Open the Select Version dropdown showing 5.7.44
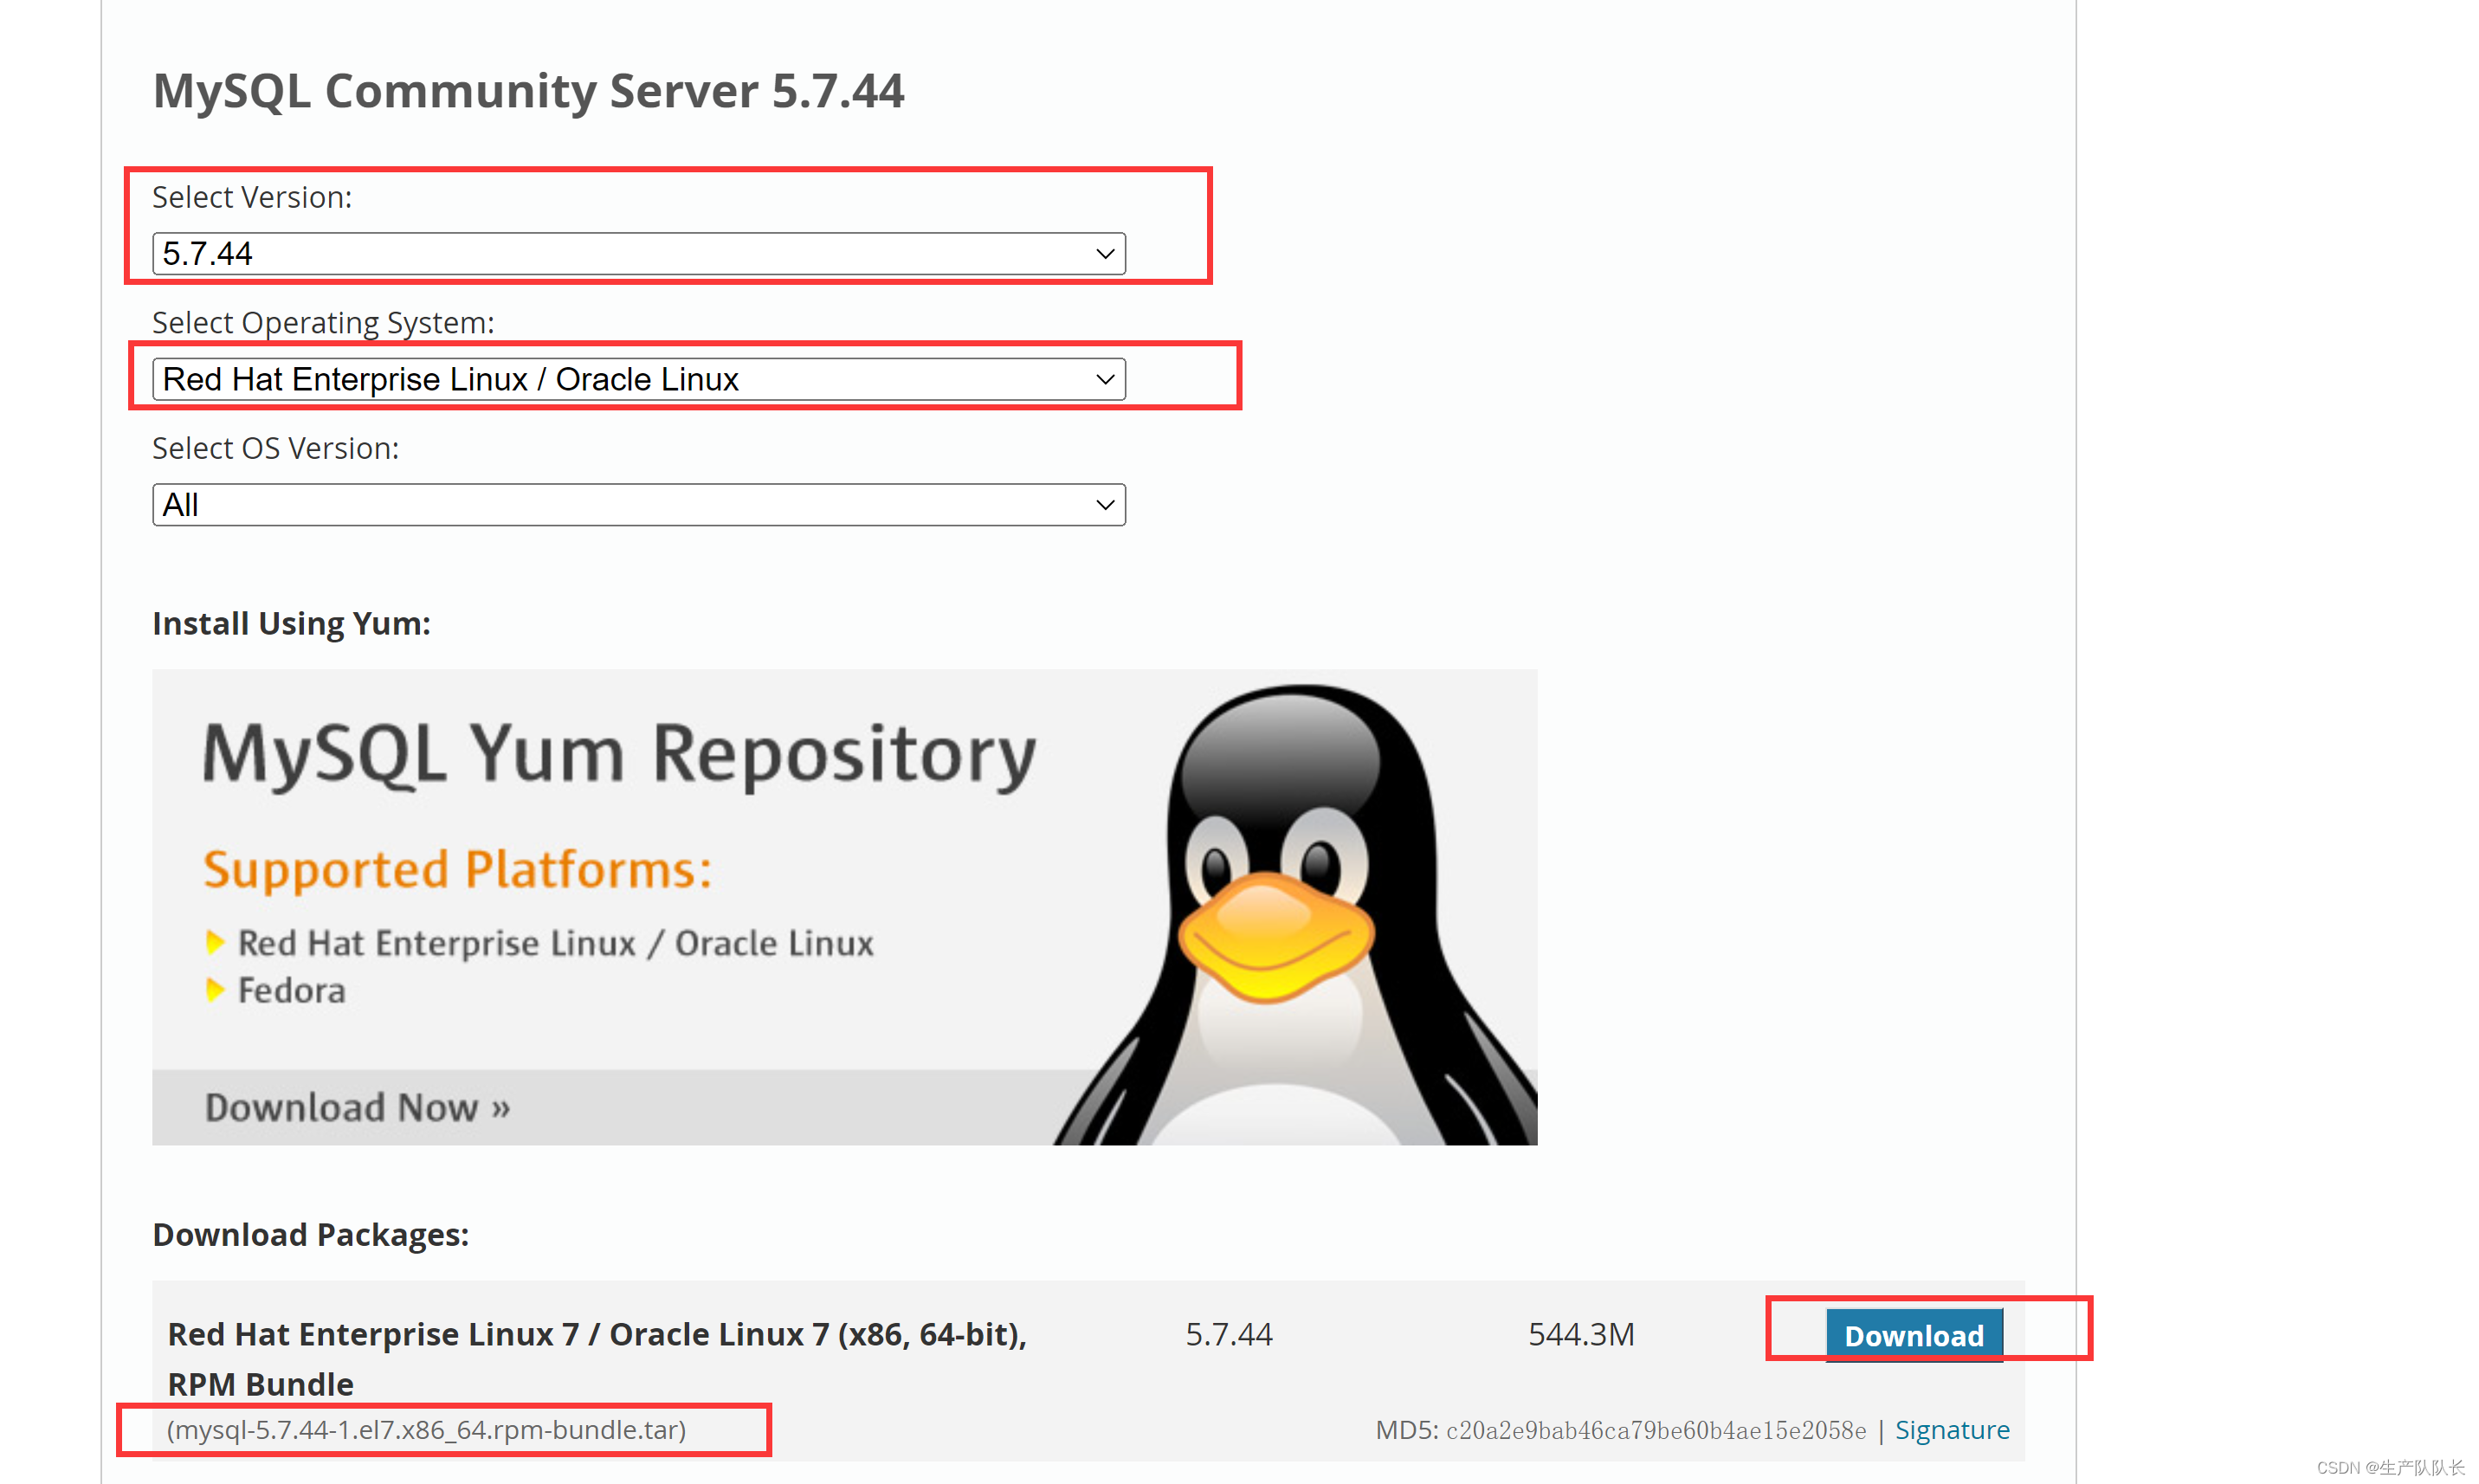2479x1484 pixels. click(638, 253)
